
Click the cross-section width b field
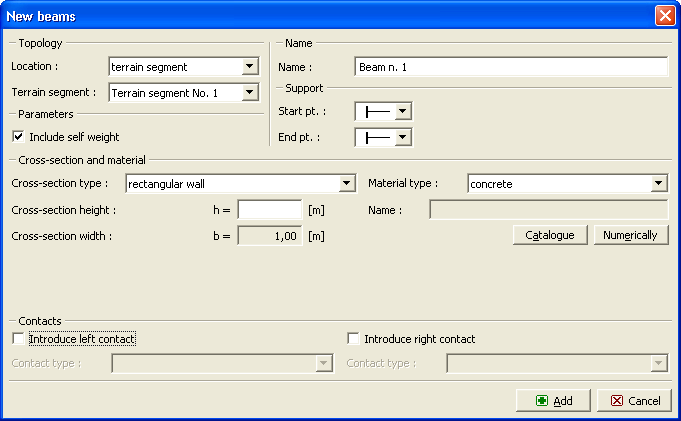tap(270, 236)
